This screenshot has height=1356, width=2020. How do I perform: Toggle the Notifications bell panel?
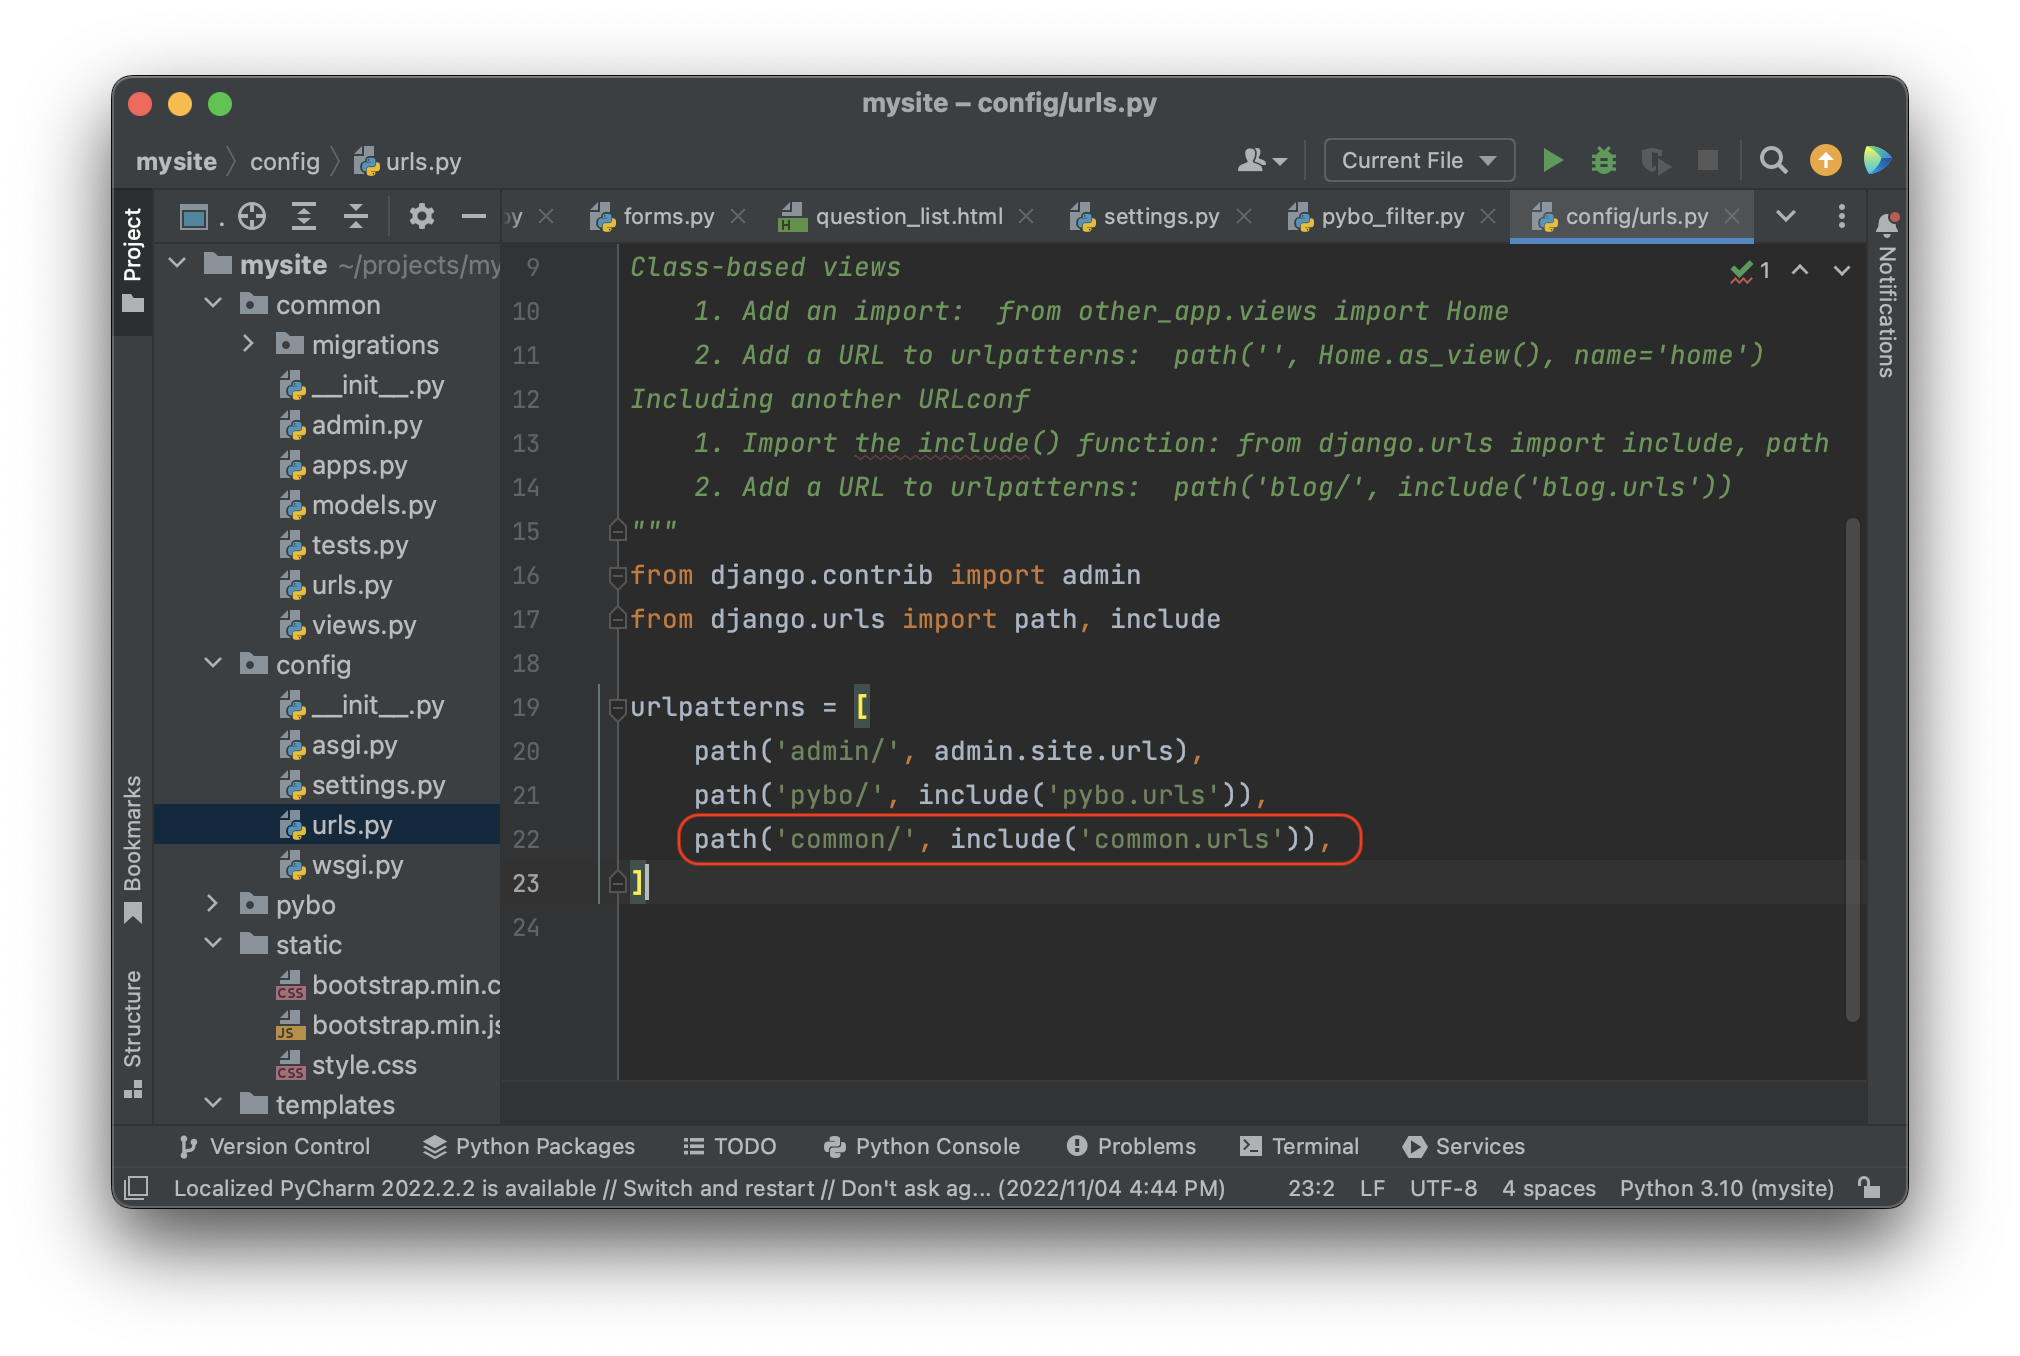click(x=1887, y=225)
